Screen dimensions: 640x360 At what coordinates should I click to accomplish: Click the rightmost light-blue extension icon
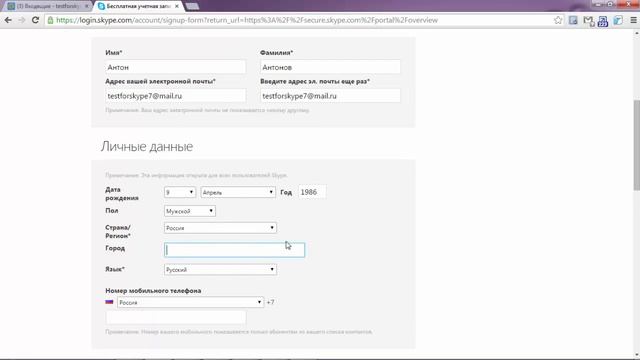pos(618,20)
